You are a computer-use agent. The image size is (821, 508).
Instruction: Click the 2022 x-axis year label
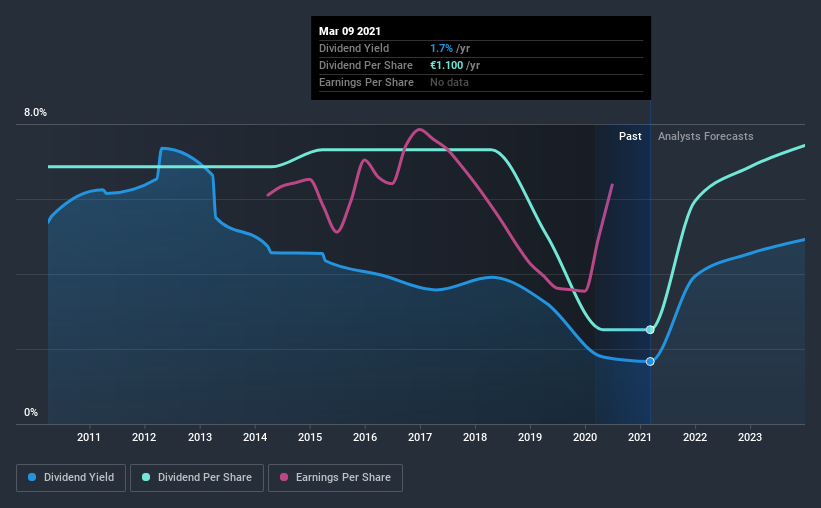pos(695,437)
